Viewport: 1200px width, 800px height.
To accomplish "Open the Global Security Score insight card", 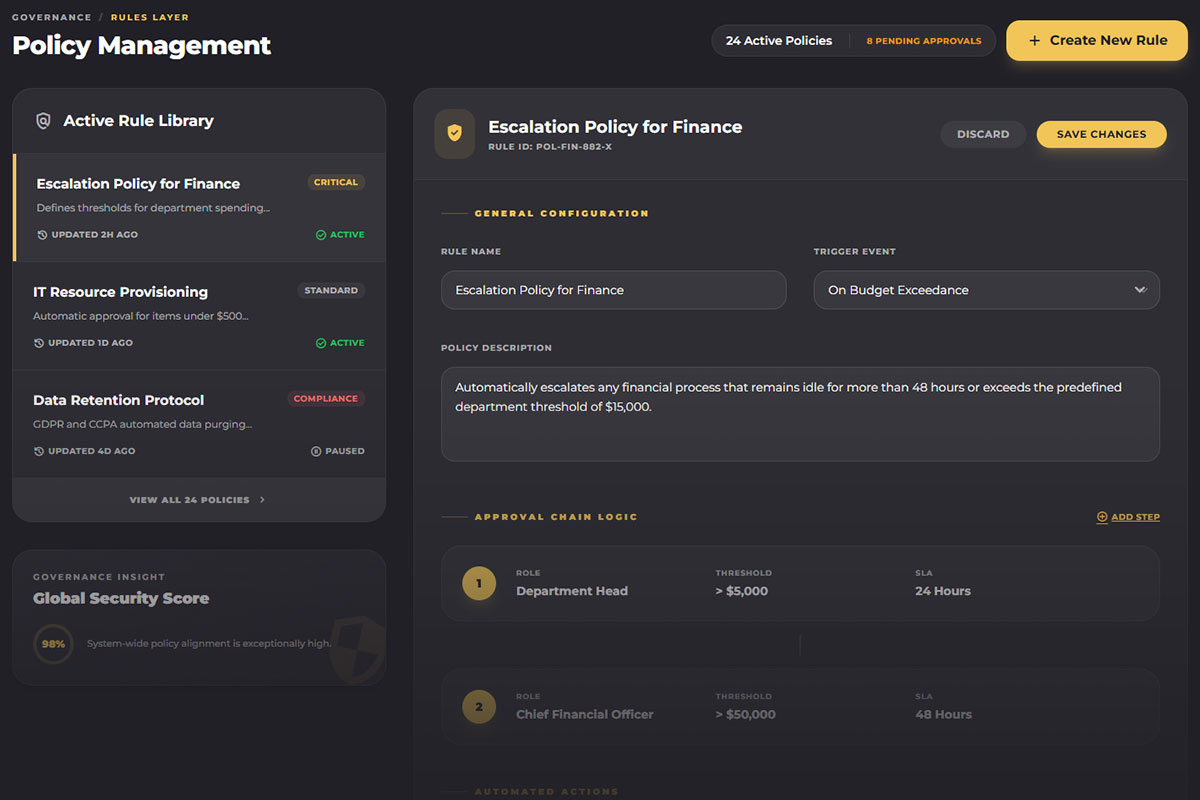I will tap(199, 618).
